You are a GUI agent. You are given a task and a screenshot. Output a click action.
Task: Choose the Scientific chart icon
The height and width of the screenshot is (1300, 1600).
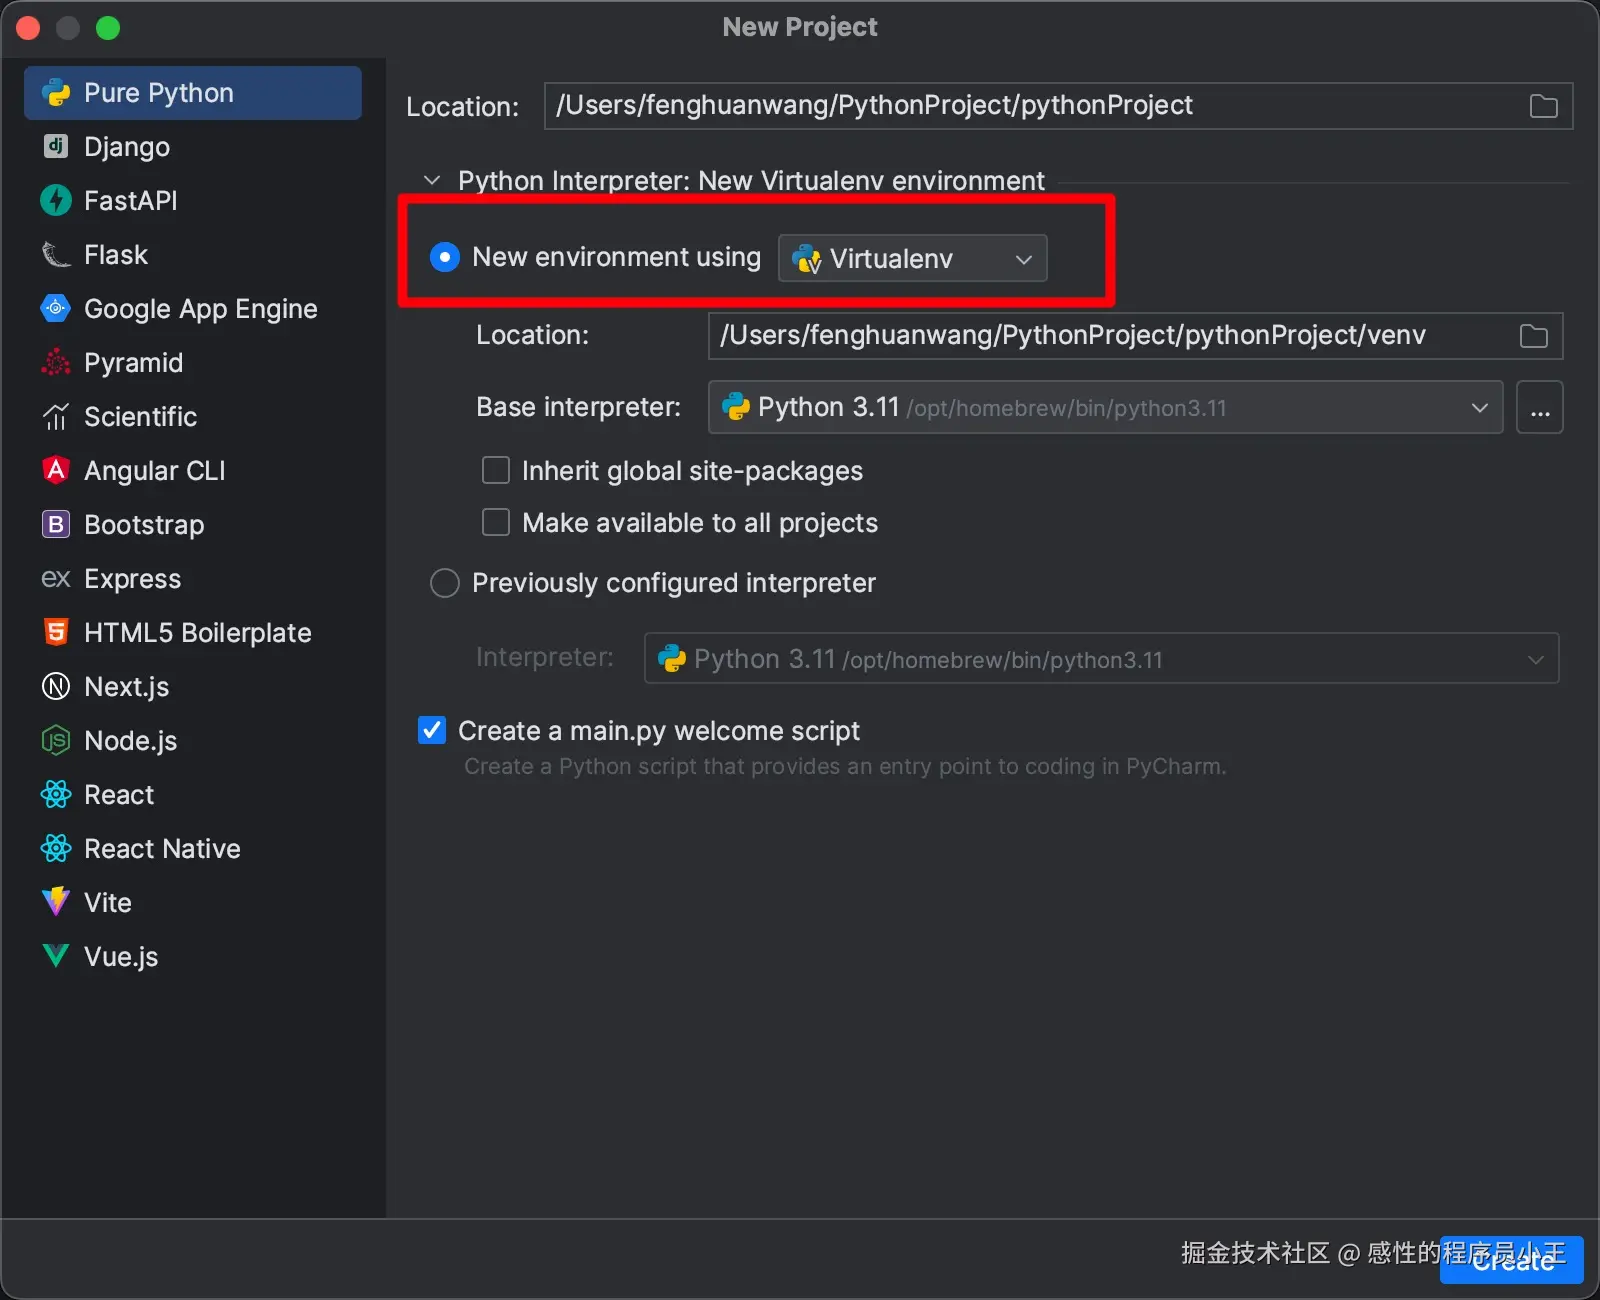click(56, 417)
